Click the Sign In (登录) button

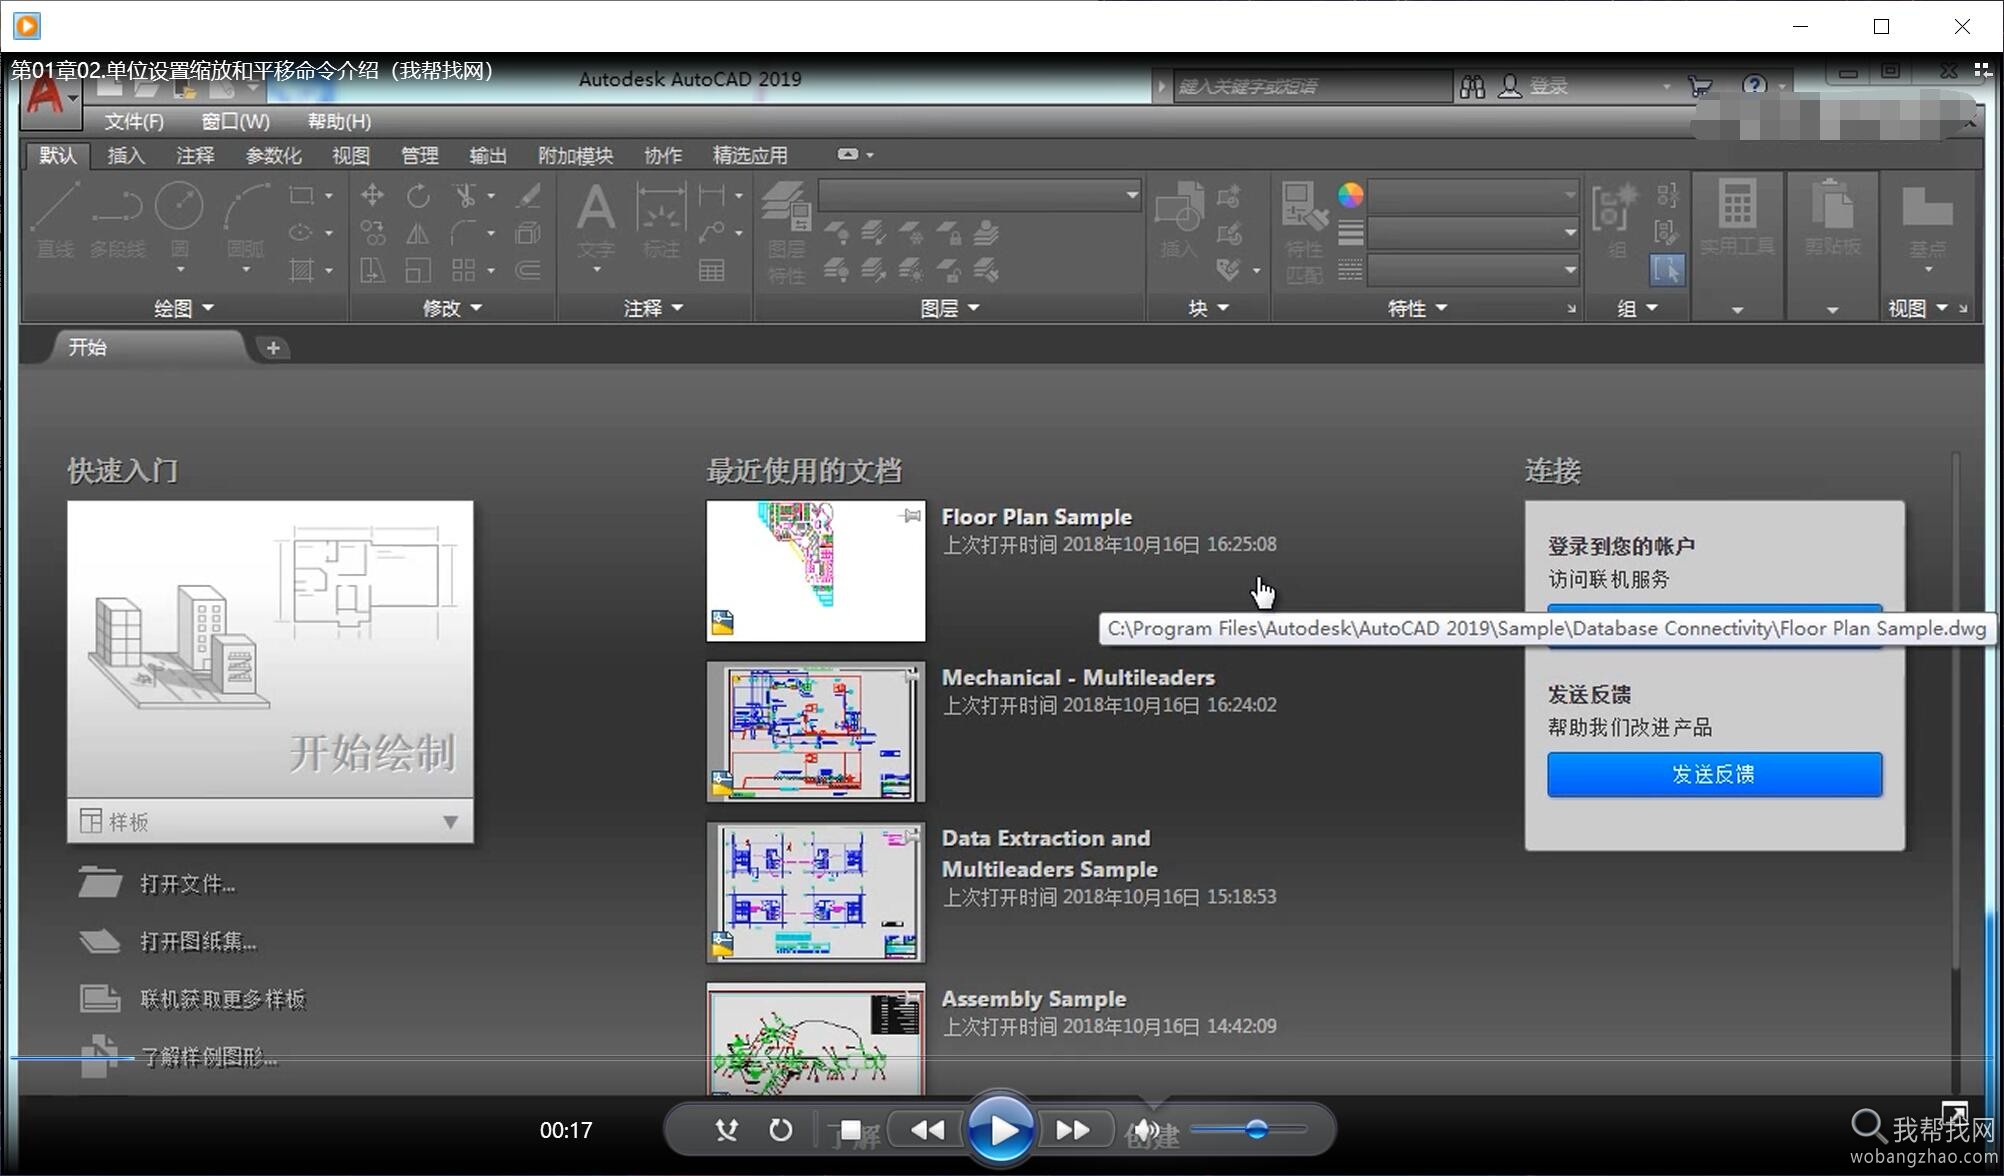tap(1533, 87)
